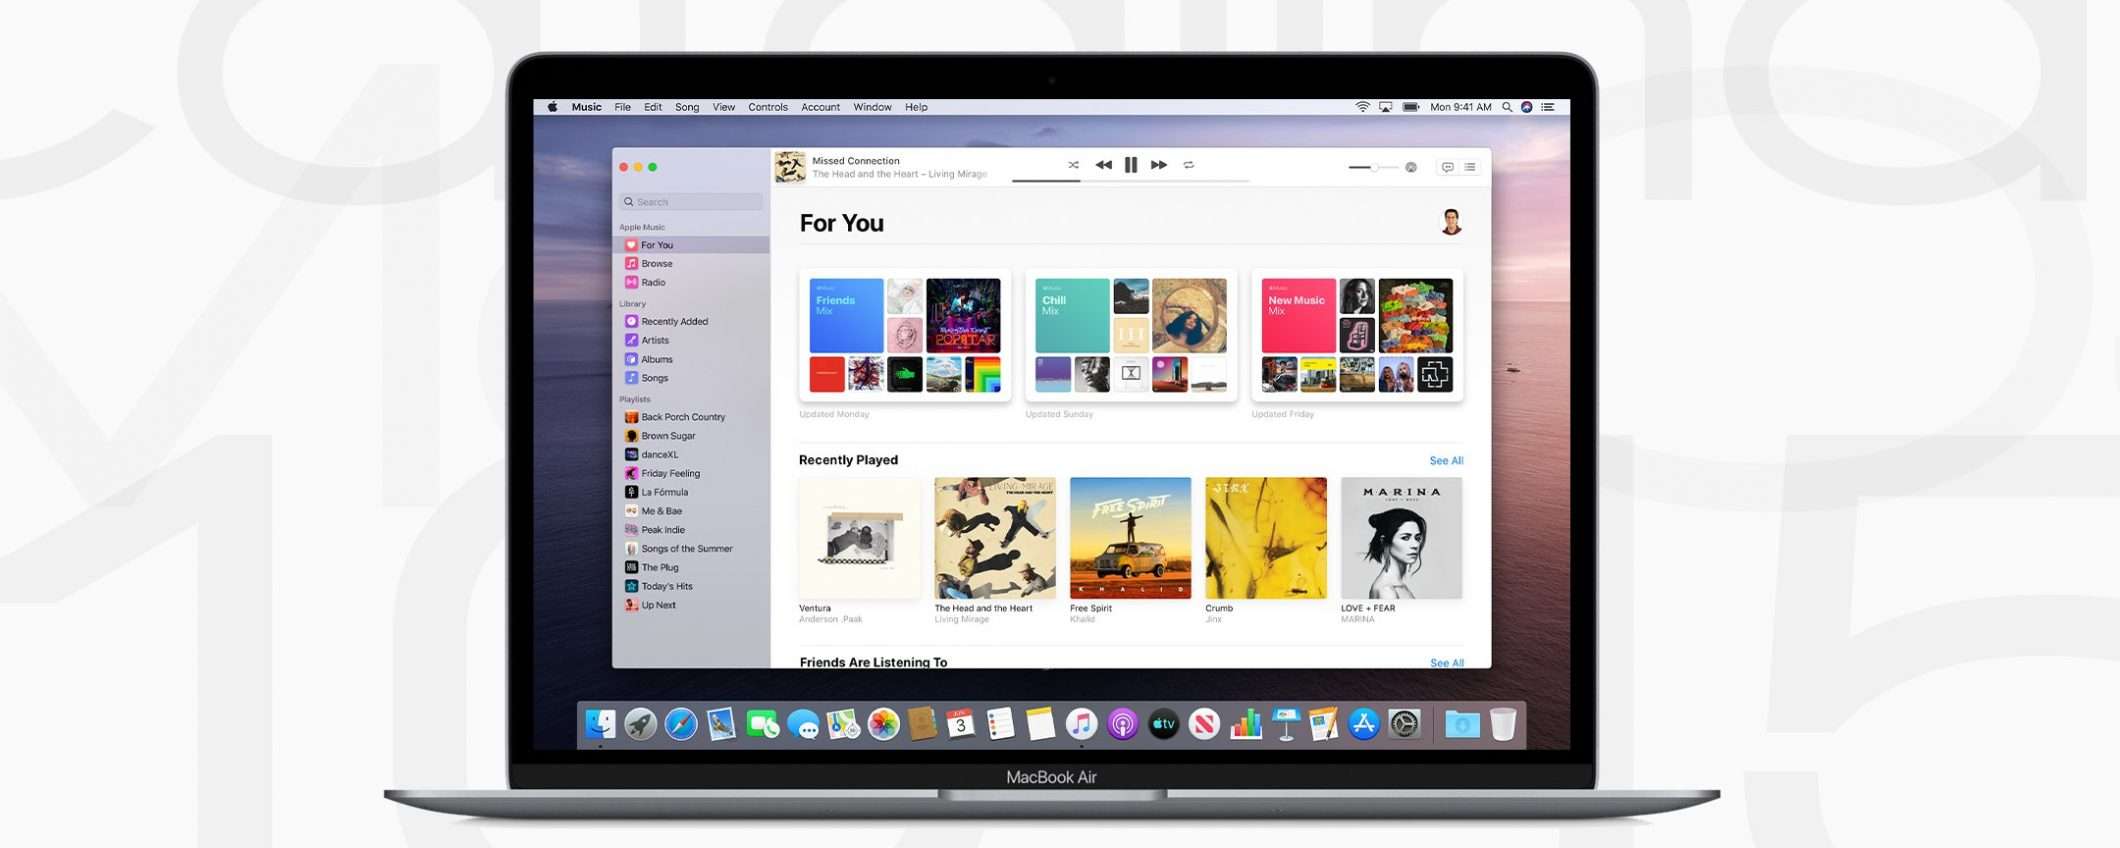Launch Podcasts from the Dock
The width and height of the screenshot is (2120, 848).
1122,724
